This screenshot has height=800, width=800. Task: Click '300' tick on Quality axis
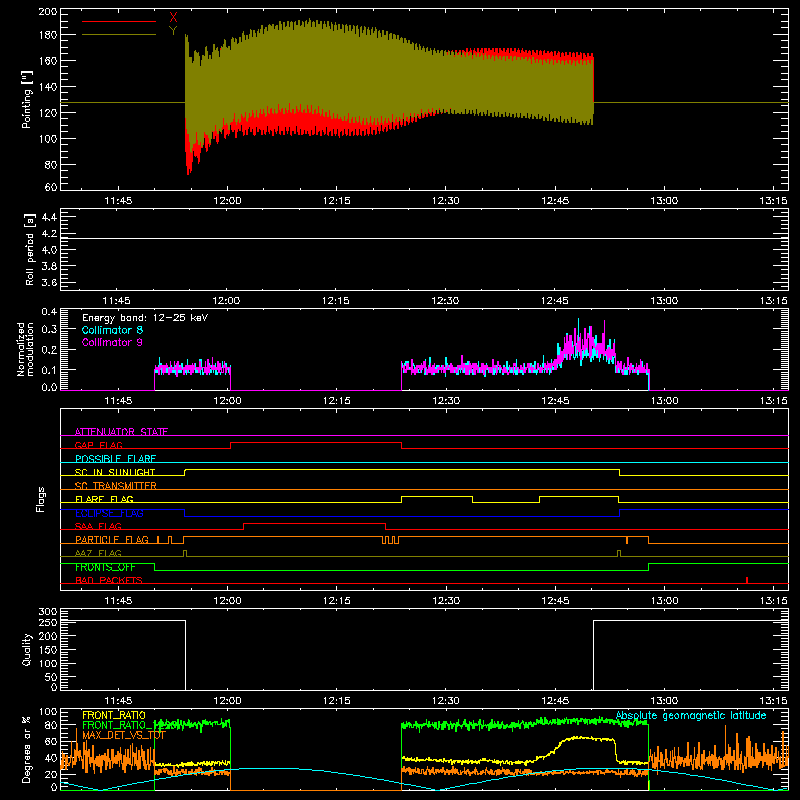click(x=48, y=611)
